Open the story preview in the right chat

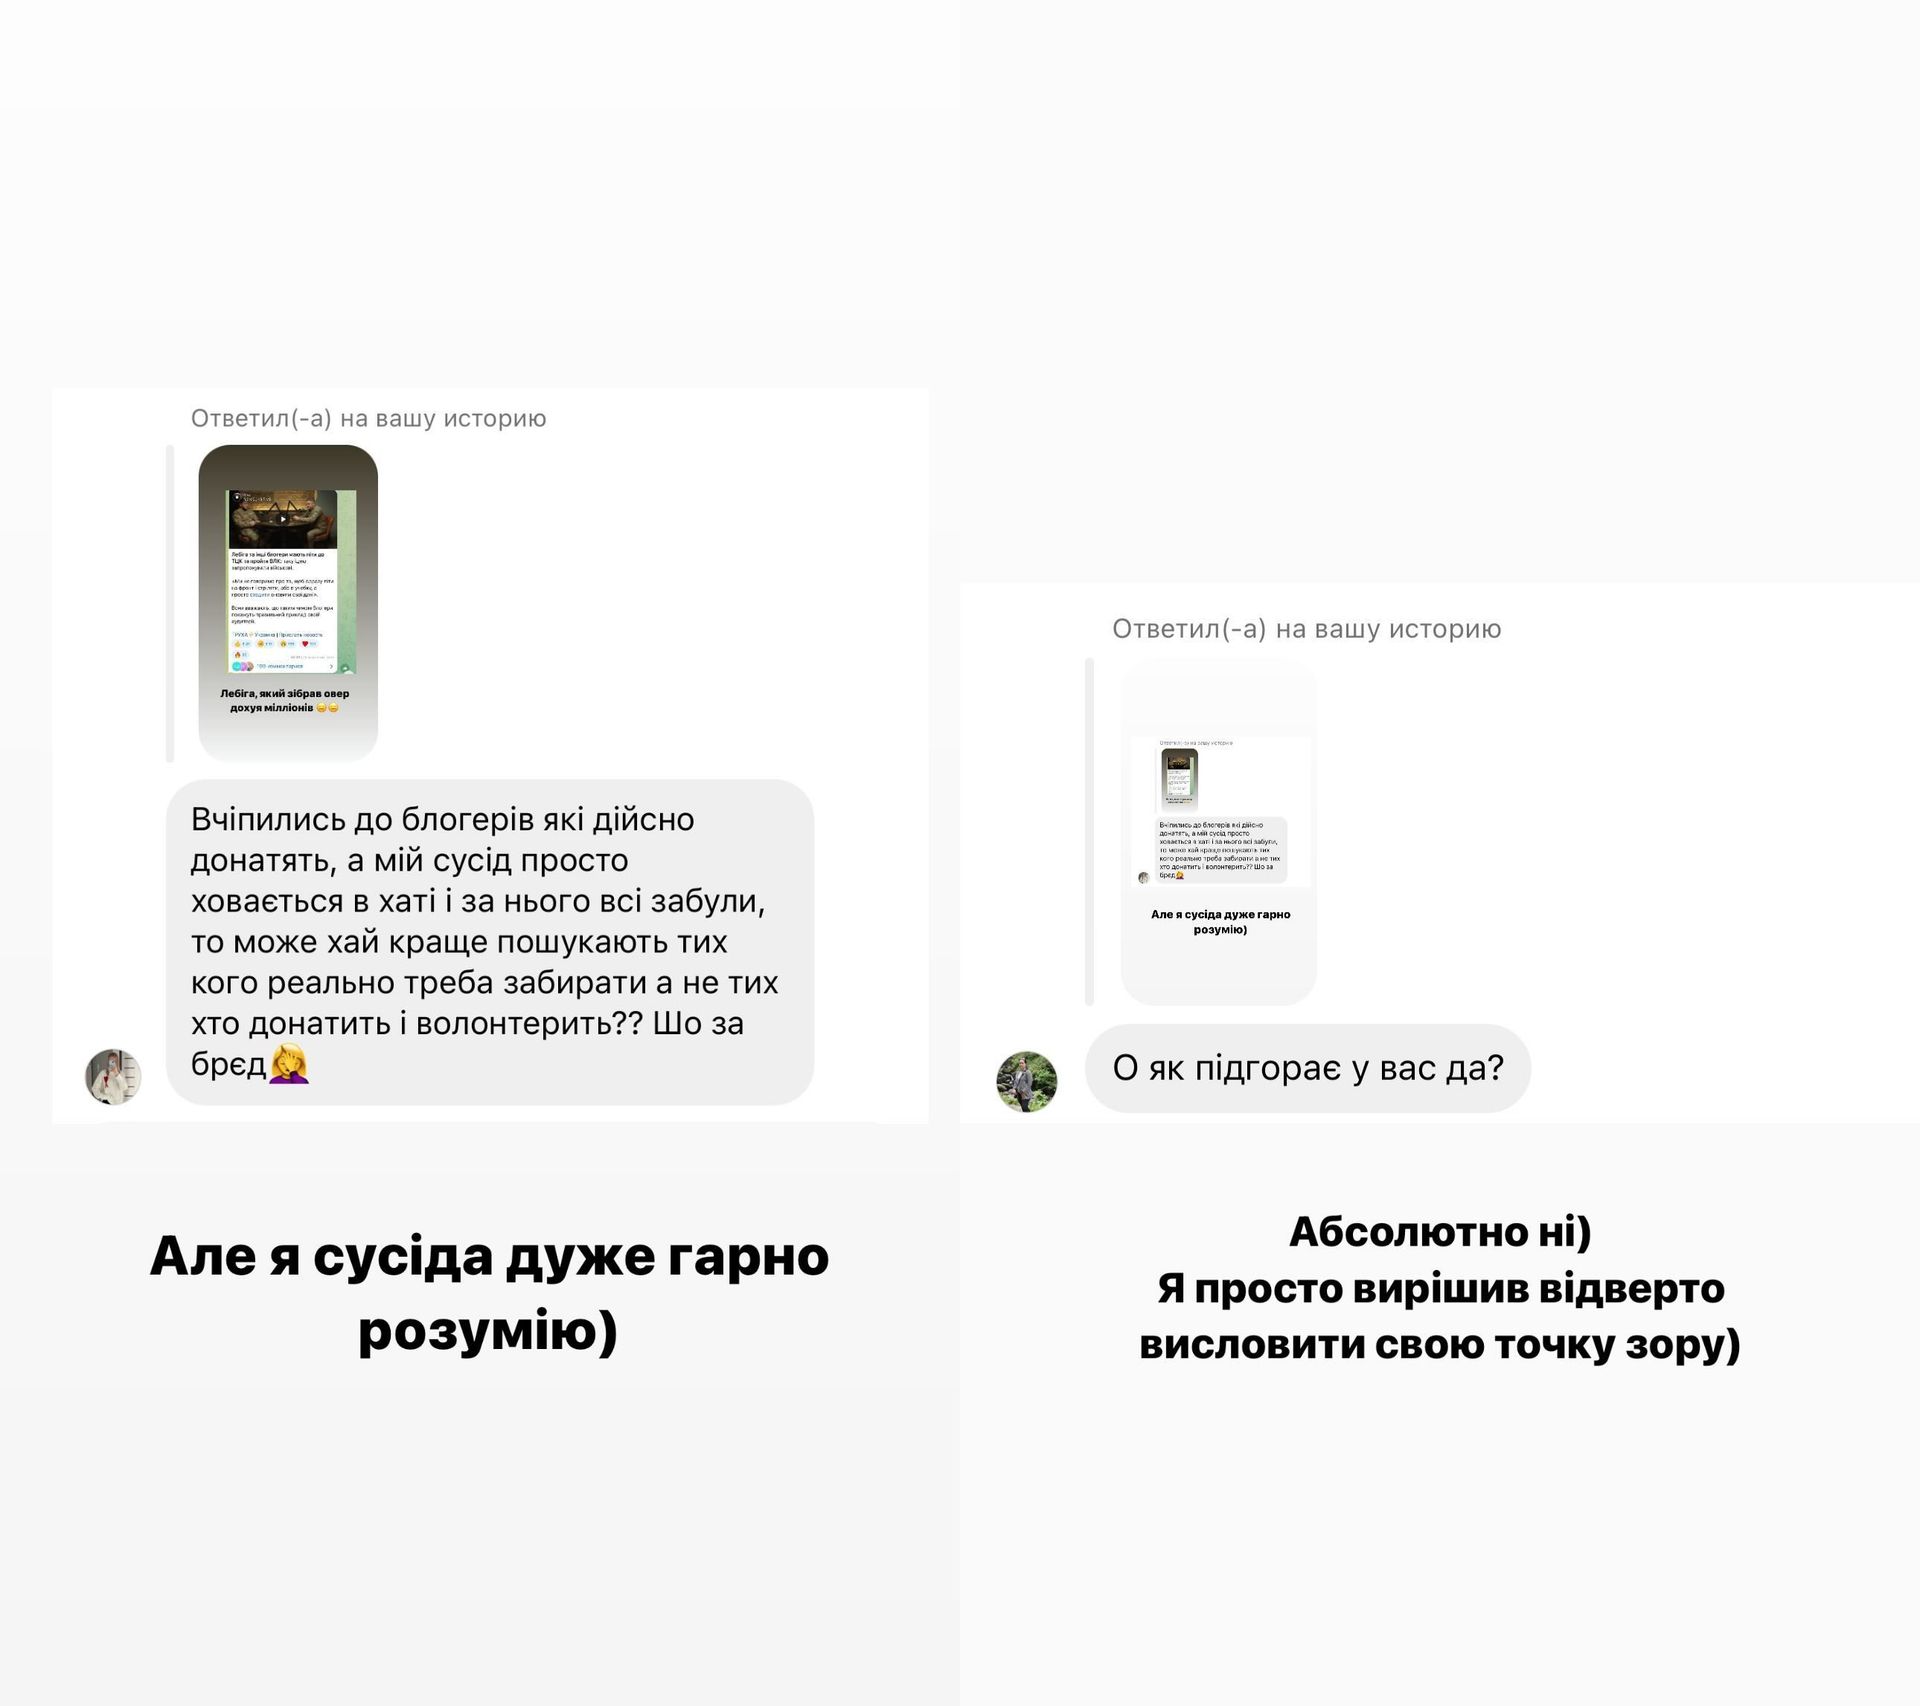click(1218, 832)
